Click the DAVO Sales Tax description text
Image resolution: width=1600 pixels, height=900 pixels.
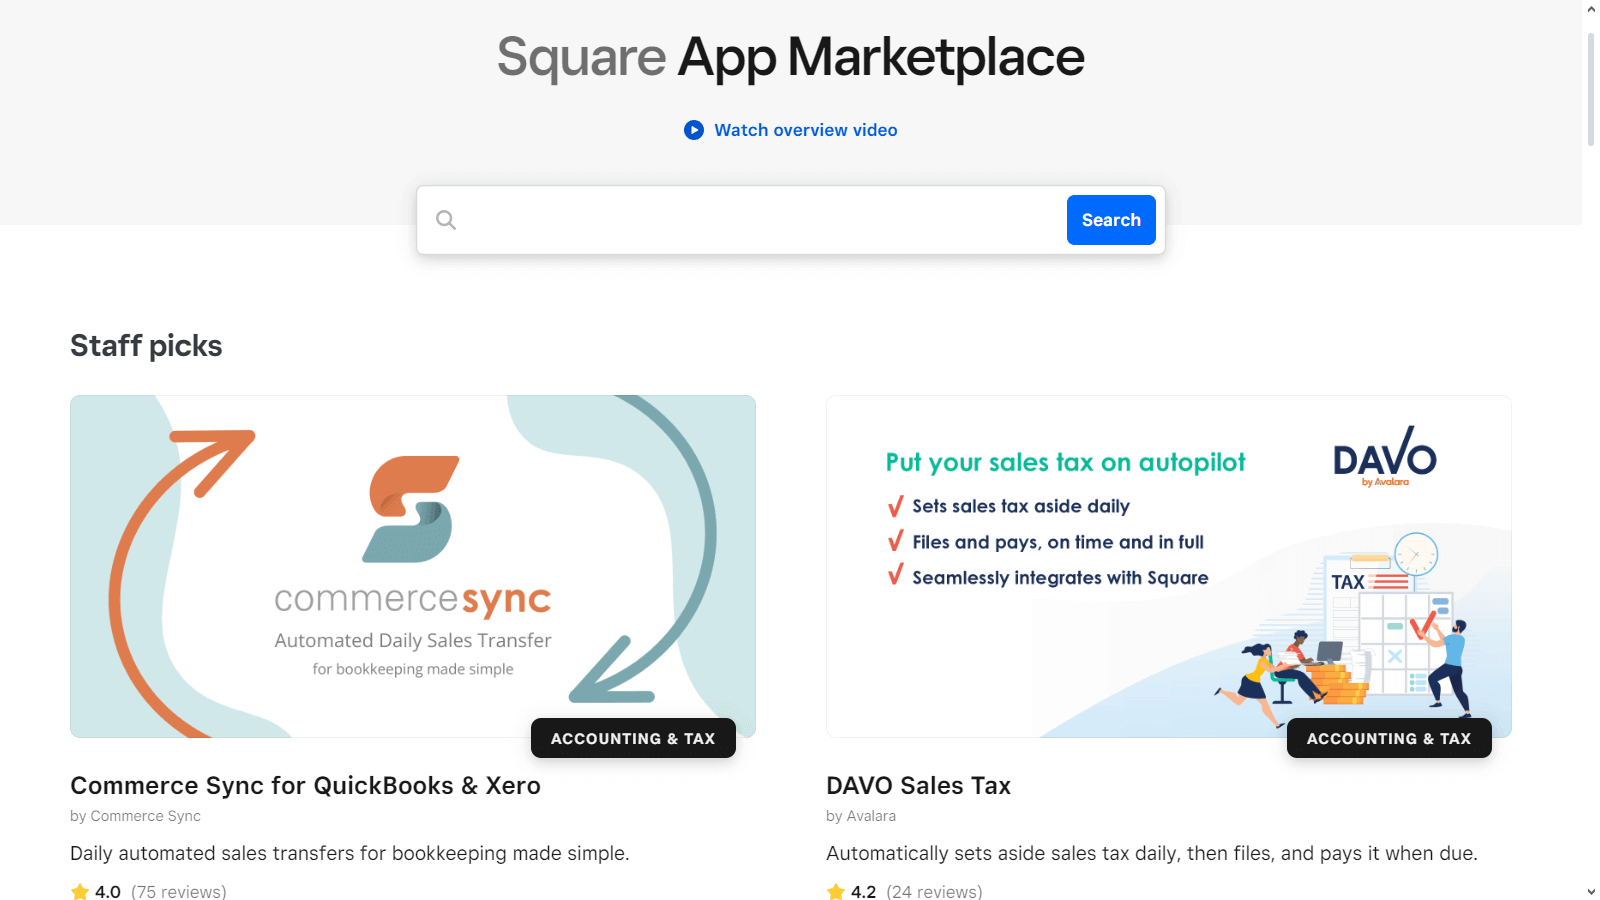click(x=1152, y=853)
